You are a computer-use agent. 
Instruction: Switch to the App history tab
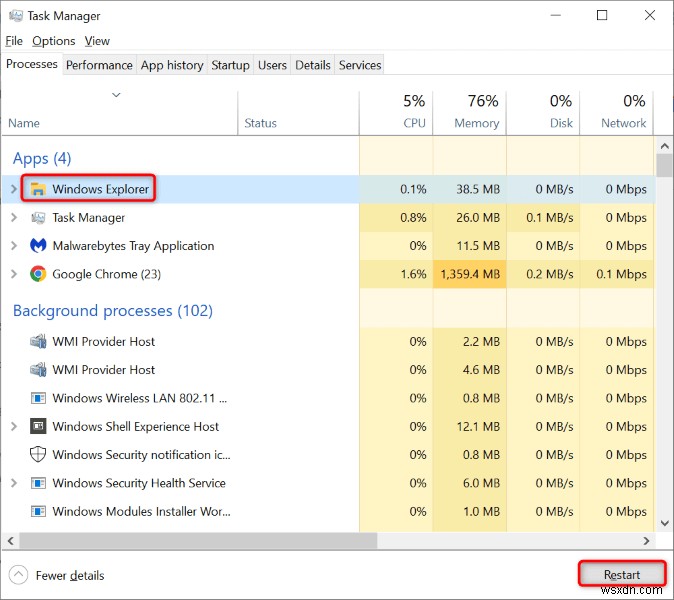tap(172, 65)
